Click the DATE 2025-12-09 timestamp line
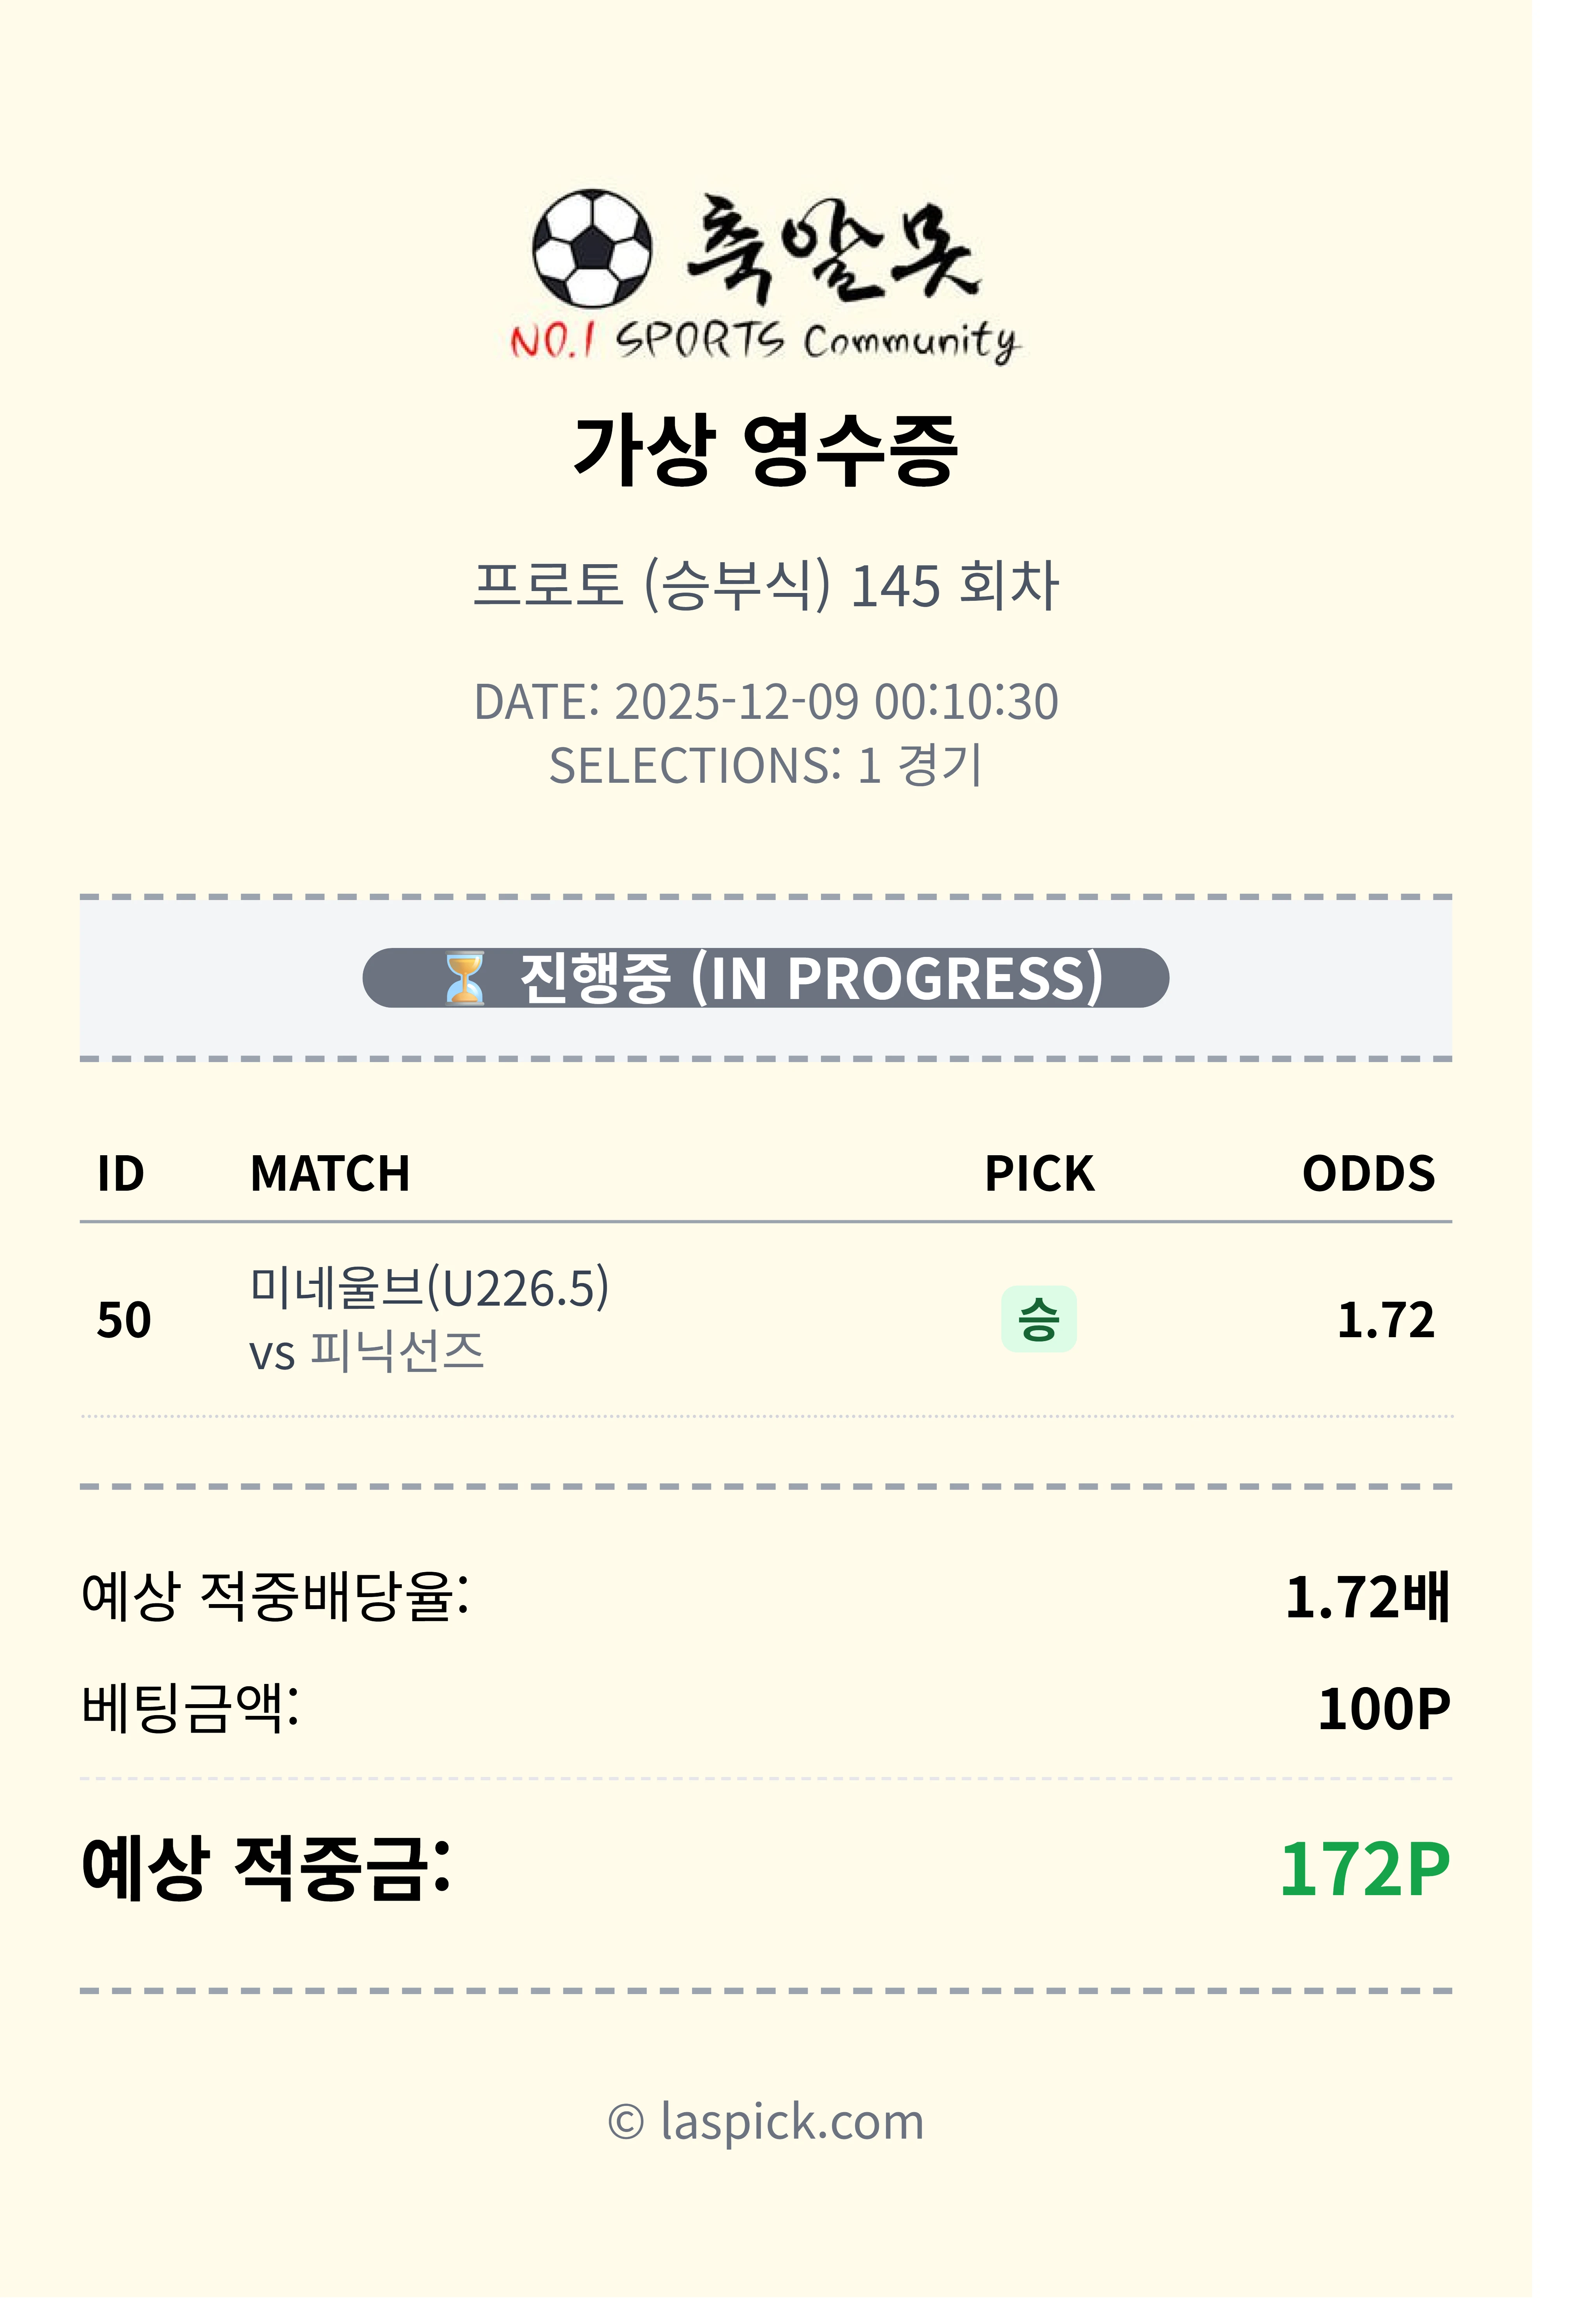 click(x=766, y=702)
